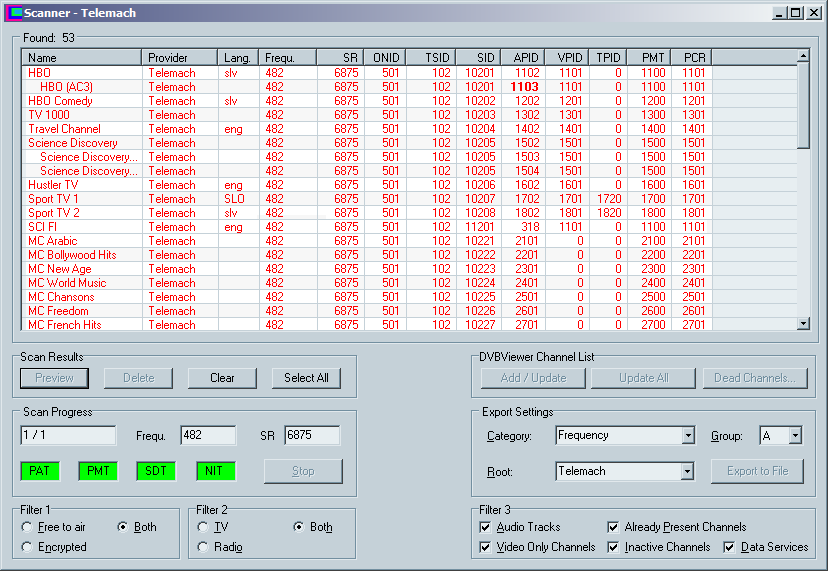Viewport: 828px width, 571px height.
Task: Click the Delete button
Action: point(138,378)
